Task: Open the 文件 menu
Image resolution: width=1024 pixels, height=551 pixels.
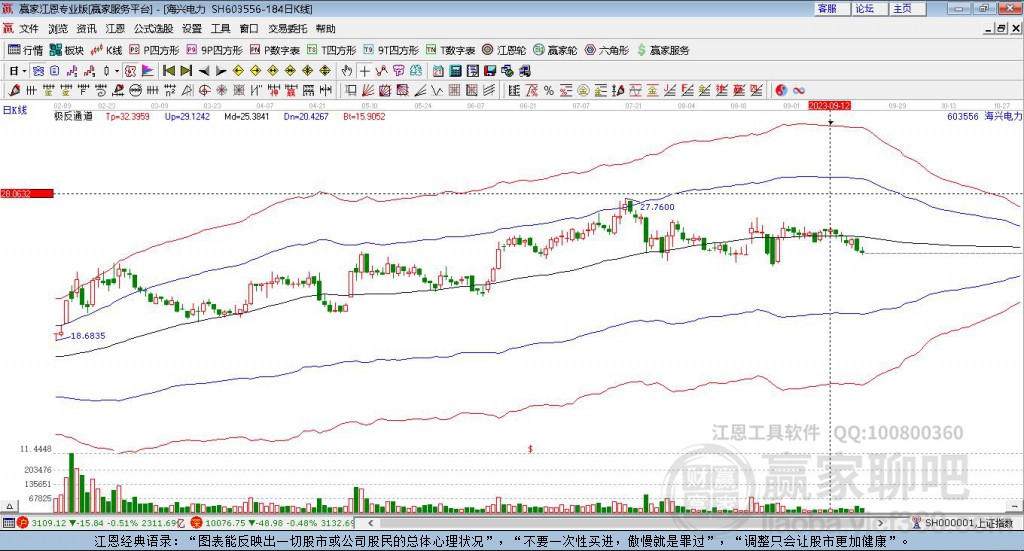Action: 29,29
